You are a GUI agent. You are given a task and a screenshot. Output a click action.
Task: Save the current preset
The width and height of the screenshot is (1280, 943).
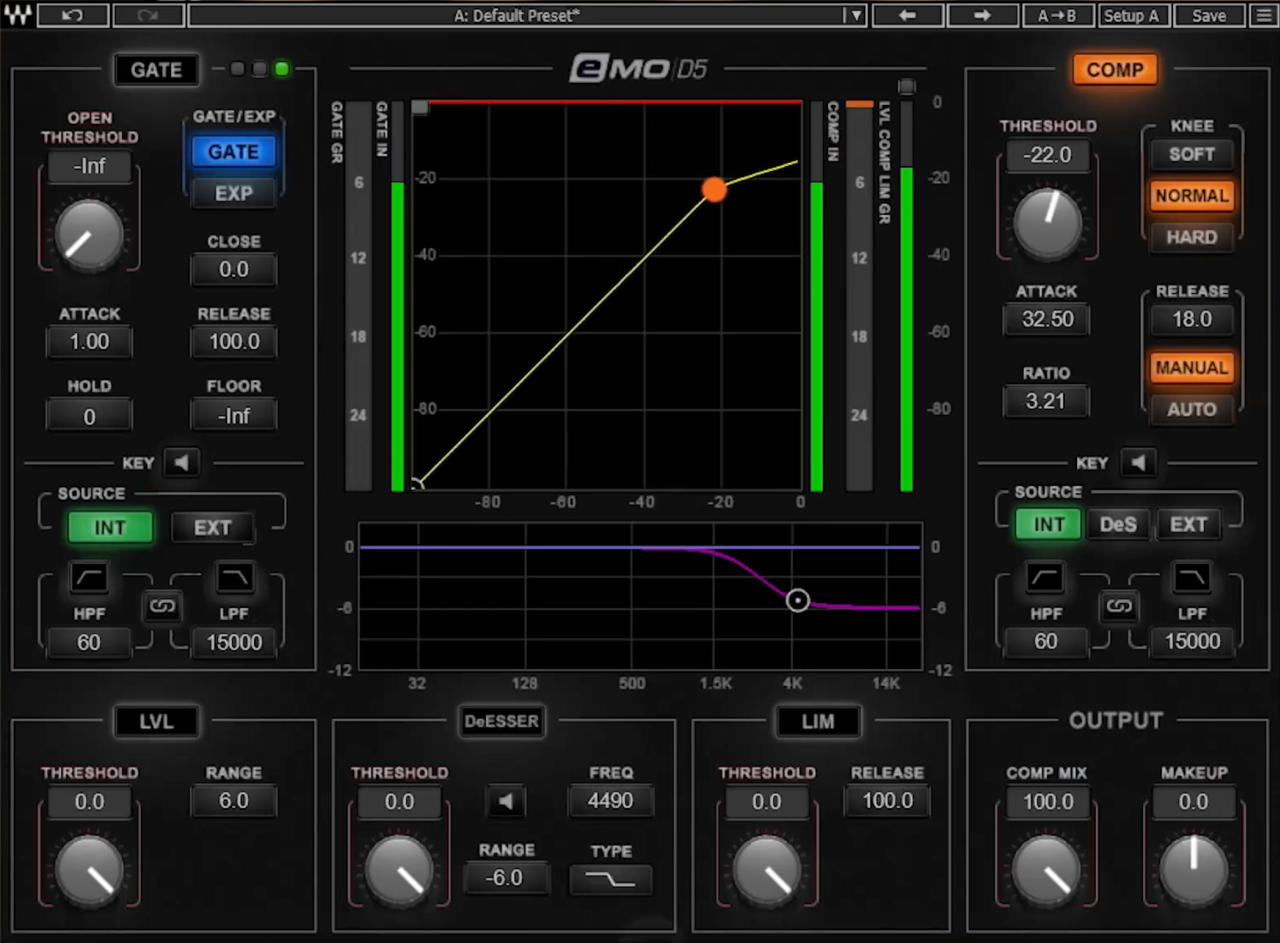tap(1208, 15)
